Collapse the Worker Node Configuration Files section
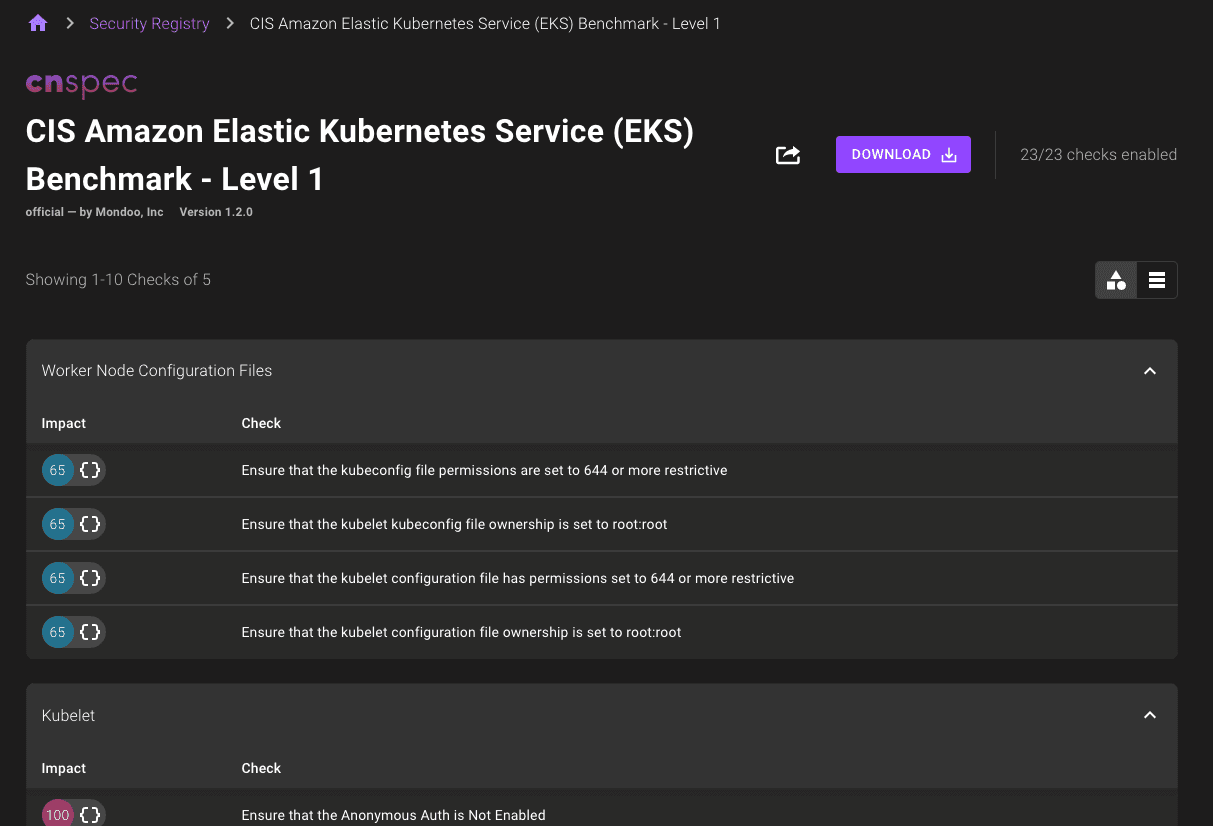1213x826 pixels. (1150, 371)
